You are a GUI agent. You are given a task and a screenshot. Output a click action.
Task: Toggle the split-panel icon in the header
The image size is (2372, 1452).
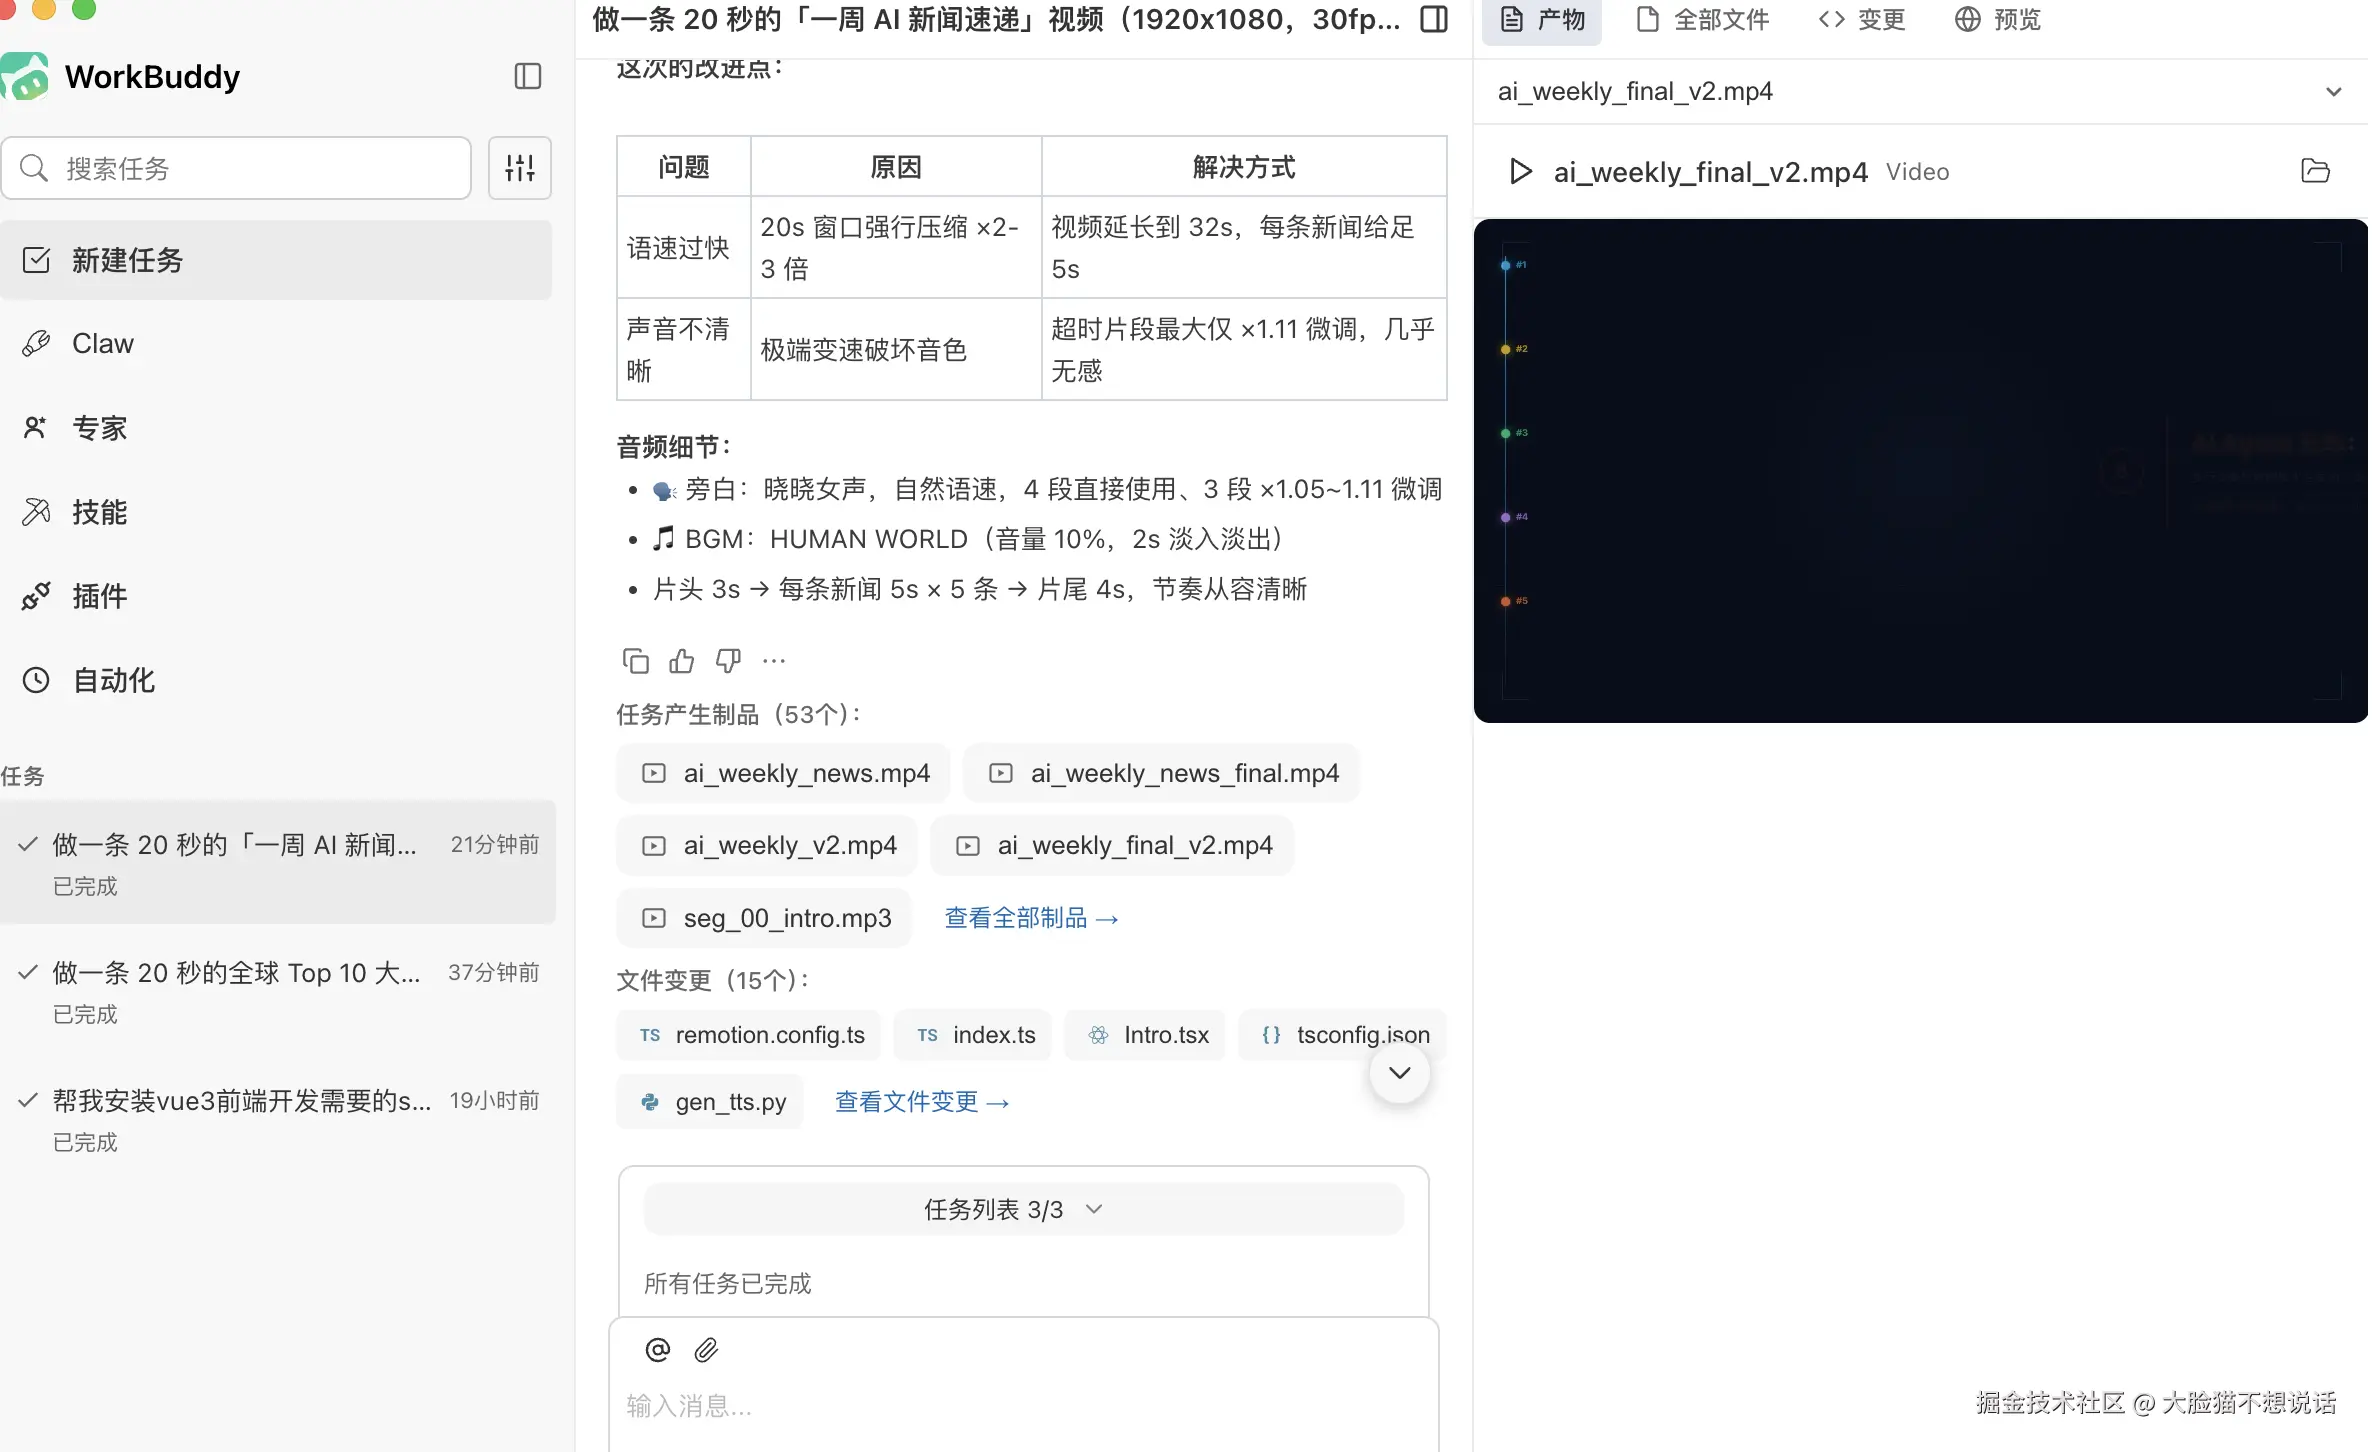pyautogui.click(x=1432, y=19)
